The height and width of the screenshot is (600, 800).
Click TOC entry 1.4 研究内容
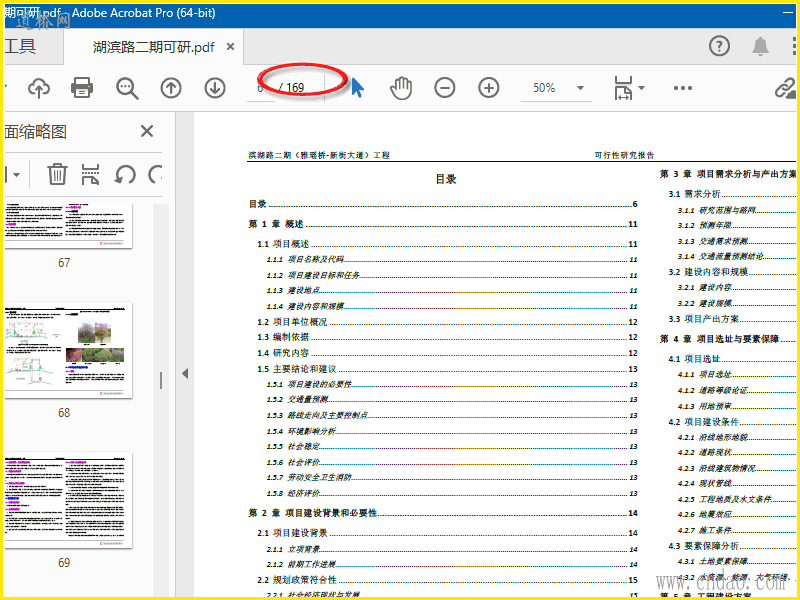click(x=447, y=353)
